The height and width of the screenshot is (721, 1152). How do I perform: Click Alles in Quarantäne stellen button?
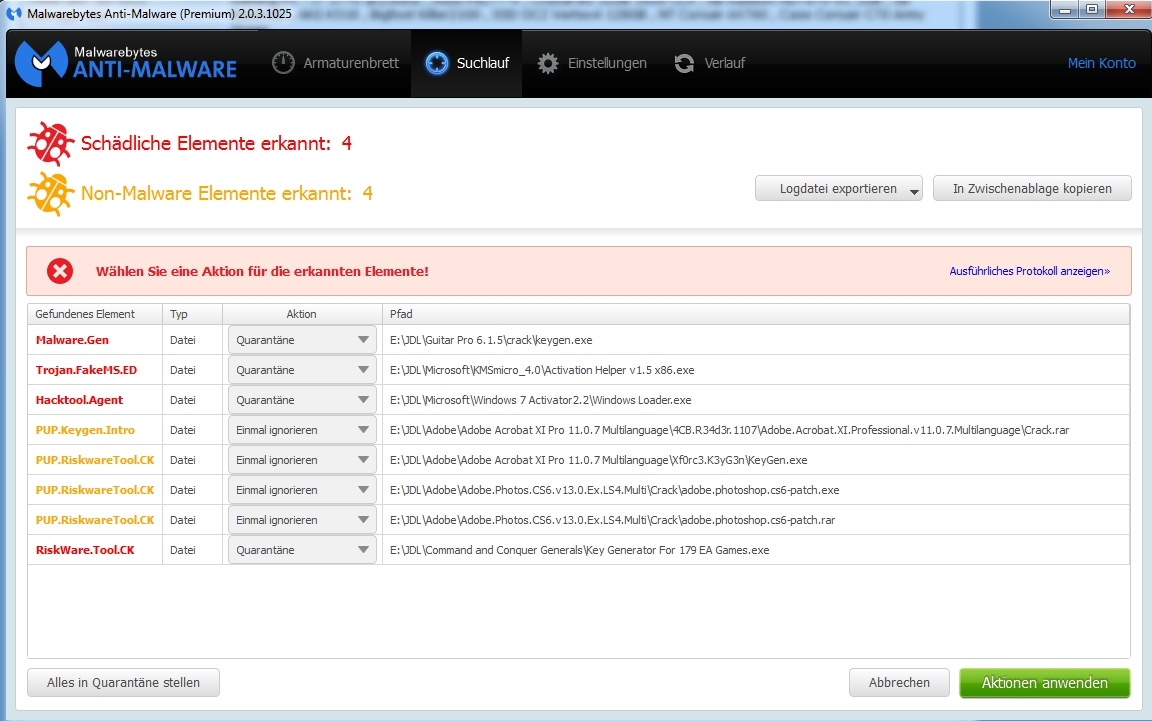(x=123, y=683)
